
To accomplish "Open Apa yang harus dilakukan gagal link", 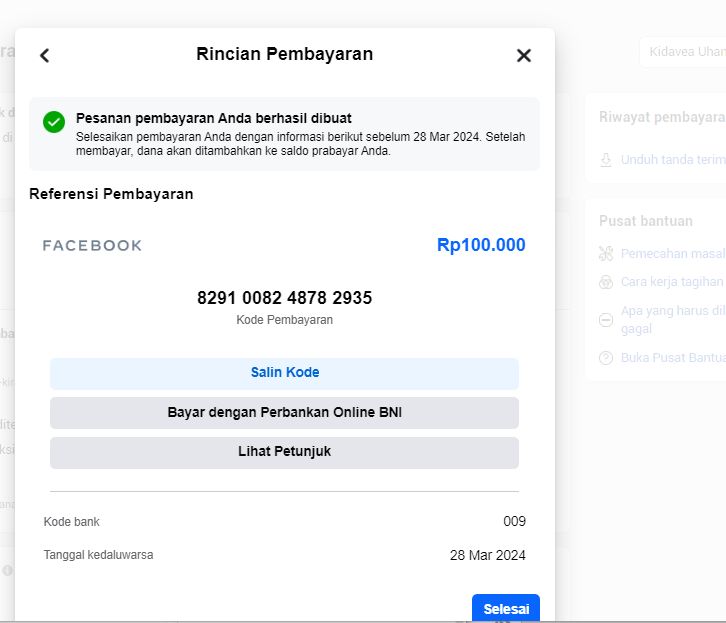I will point(673,319).
